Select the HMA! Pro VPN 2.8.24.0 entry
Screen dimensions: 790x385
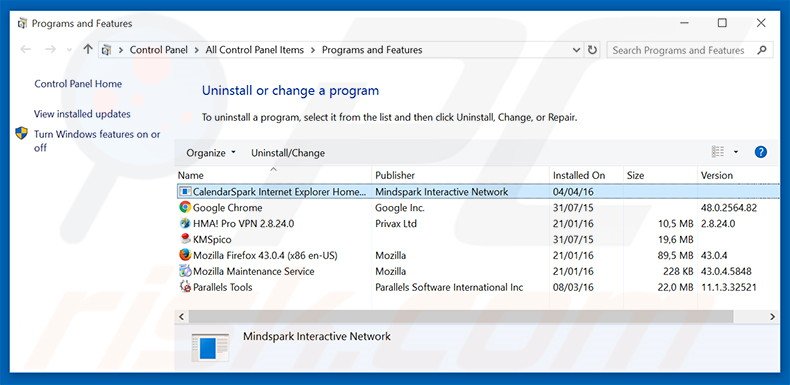click(478, 223)
